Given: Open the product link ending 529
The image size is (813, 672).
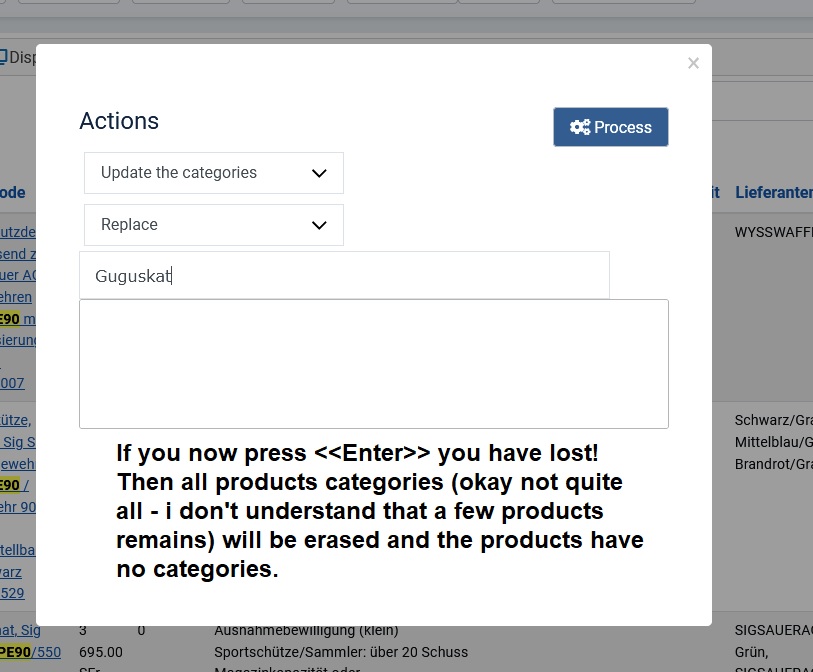Looking at the screenshot, I should (x=12, y=593).
